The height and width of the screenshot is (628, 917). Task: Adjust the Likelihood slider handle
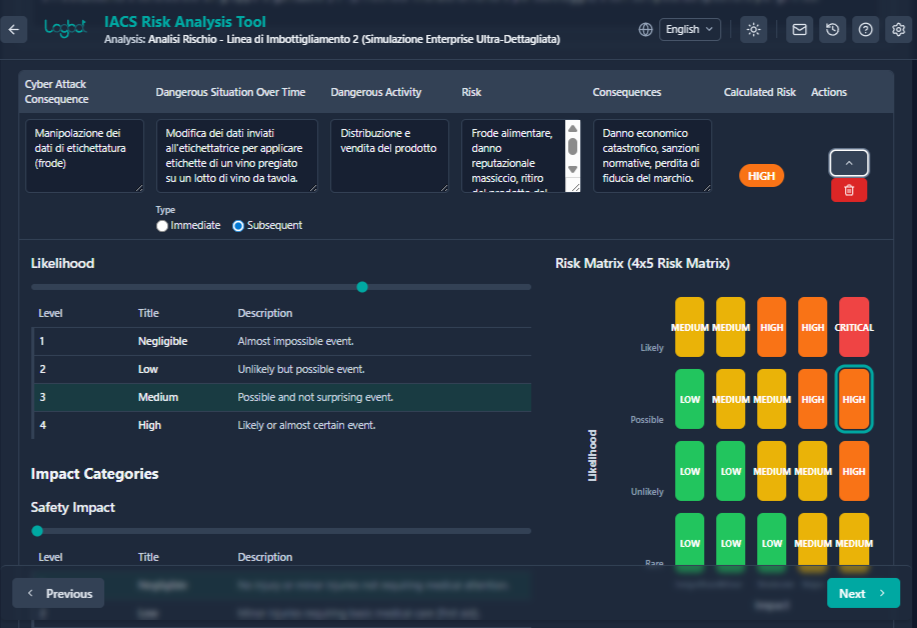click(x=362, y=287)
